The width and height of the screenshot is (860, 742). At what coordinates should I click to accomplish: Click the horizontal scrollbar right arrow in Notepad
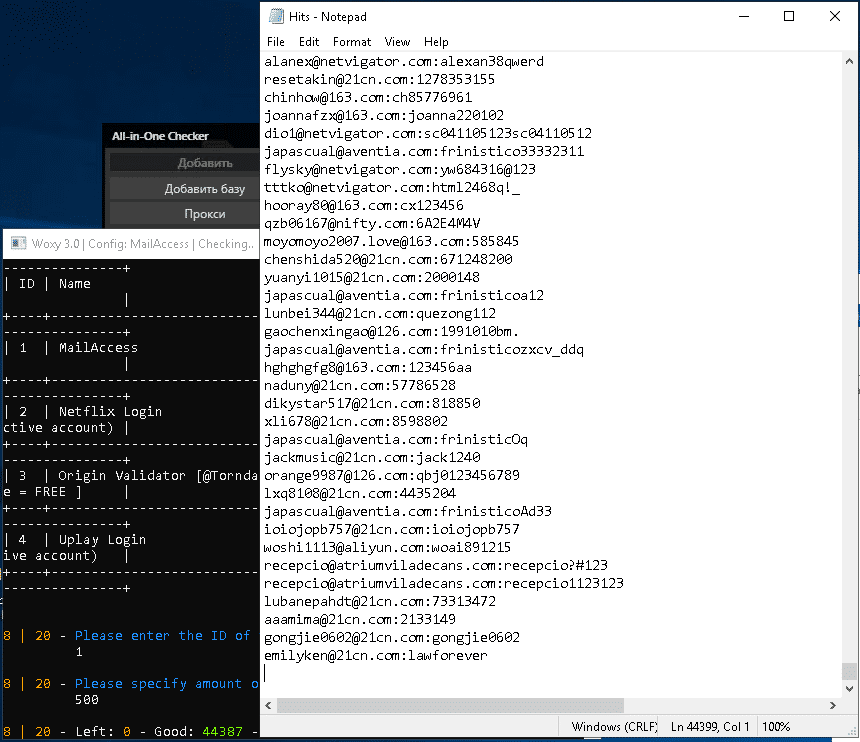[833, 705]
